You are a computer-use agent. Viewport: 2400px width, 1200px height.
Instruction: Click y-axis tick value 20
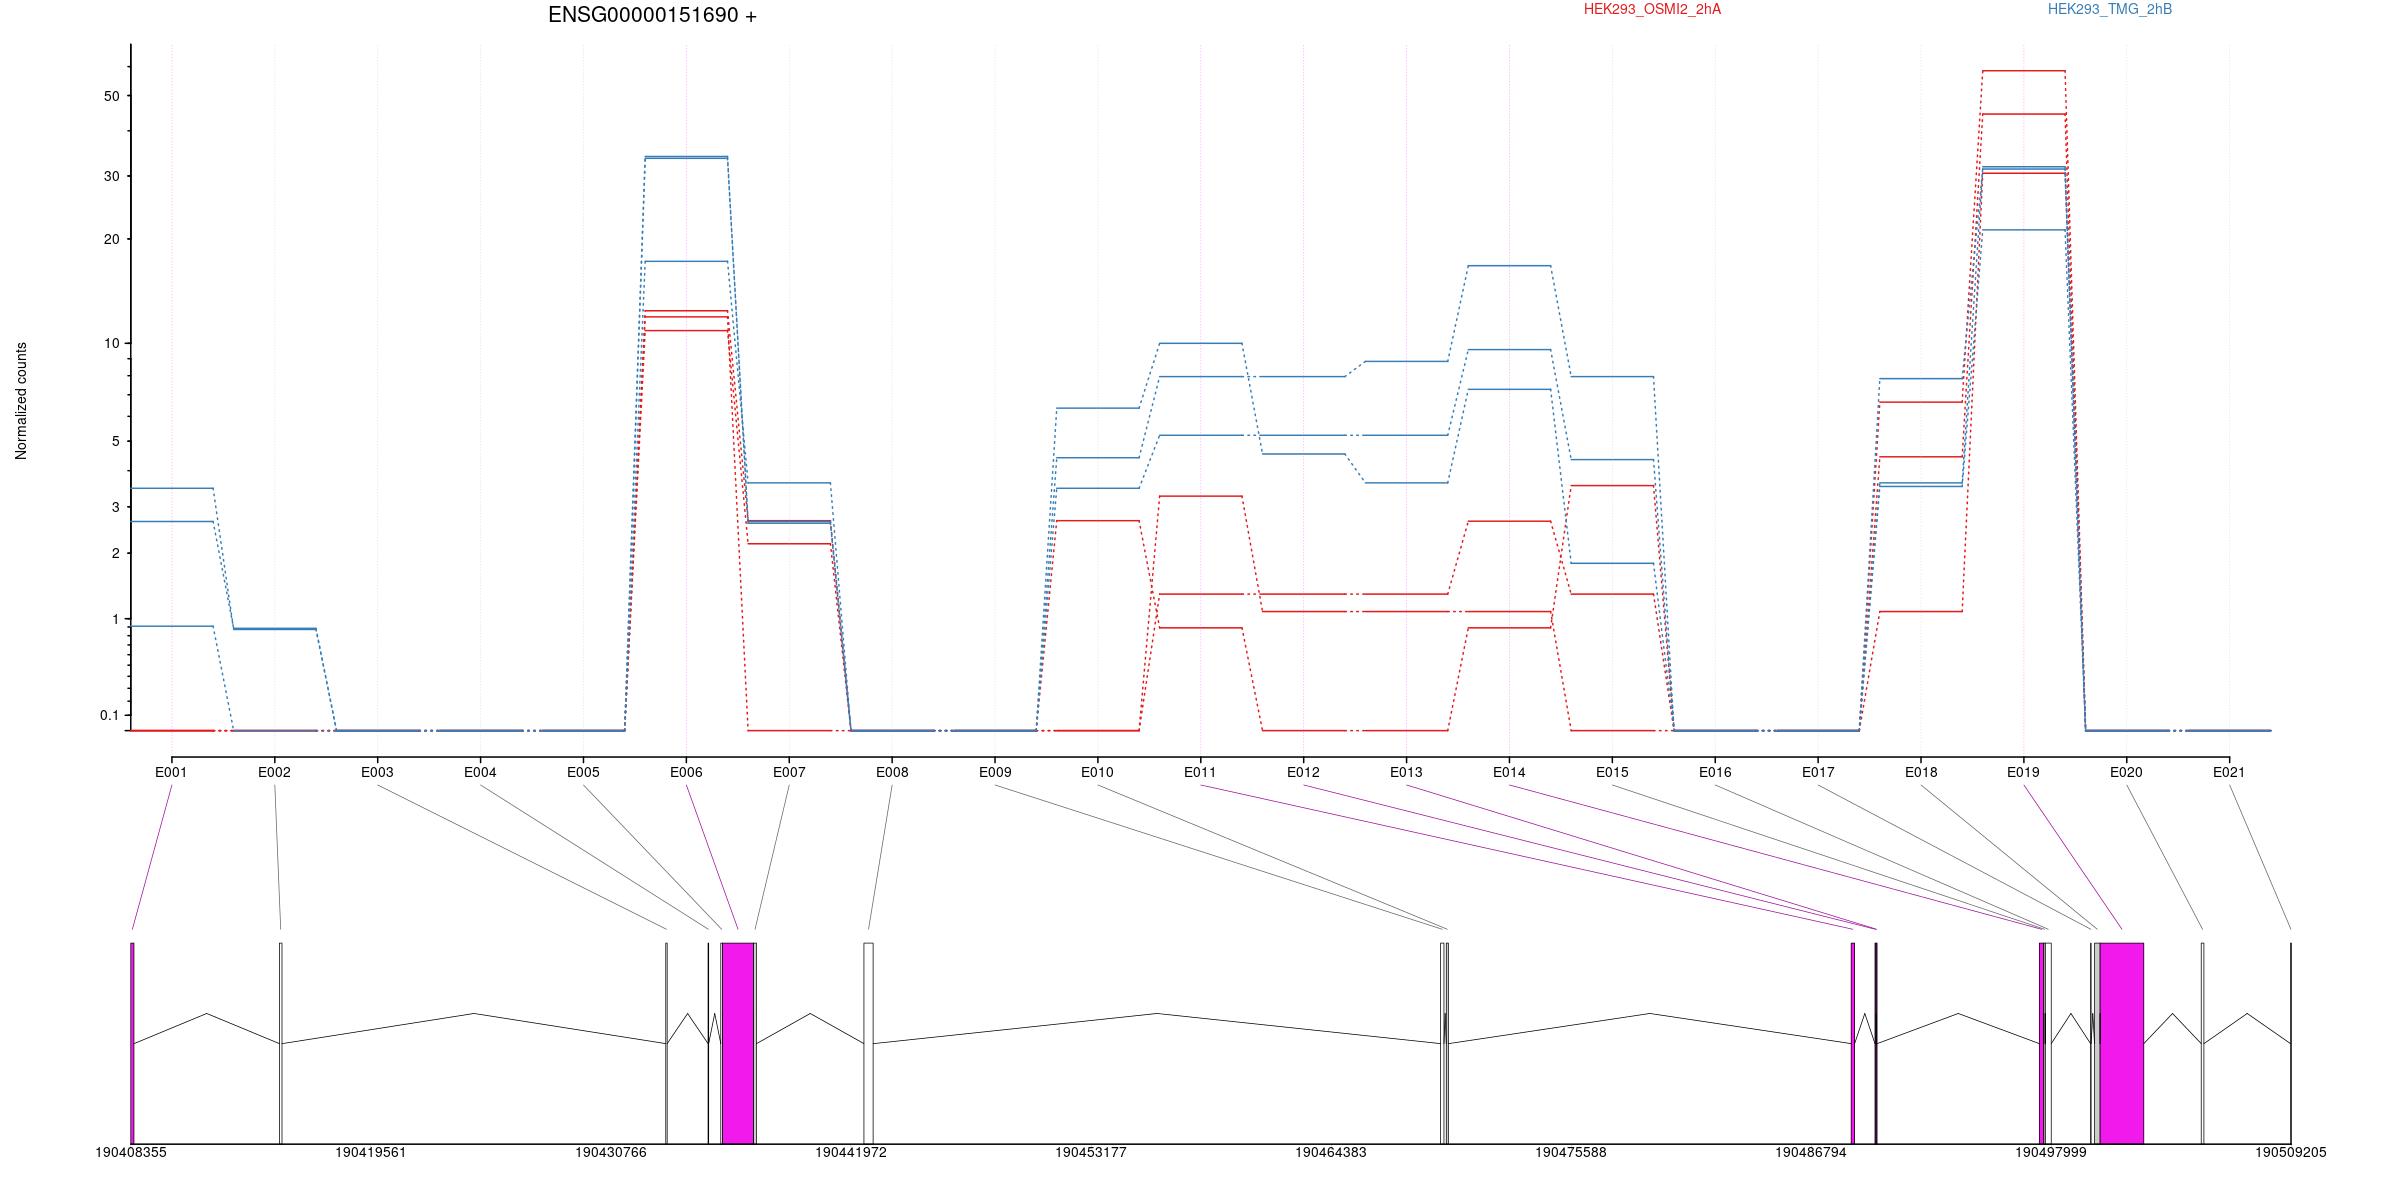(x=111, y=239)
